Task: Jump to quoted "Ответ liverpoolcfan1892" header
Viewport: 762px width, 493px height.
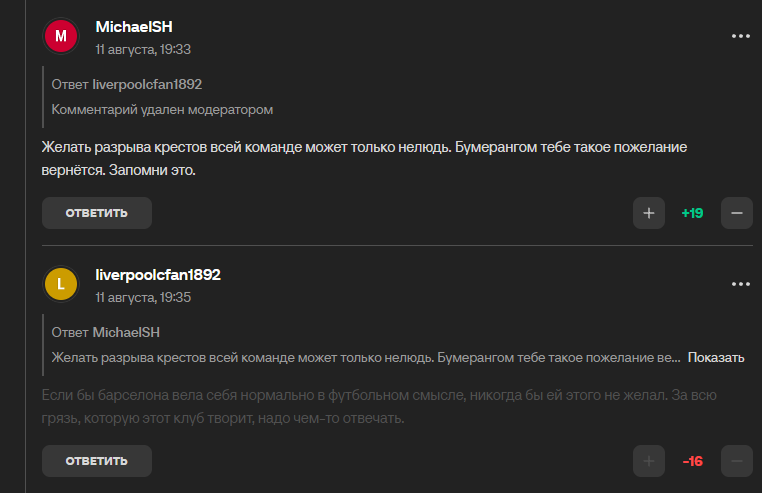Action: (127, 85)
